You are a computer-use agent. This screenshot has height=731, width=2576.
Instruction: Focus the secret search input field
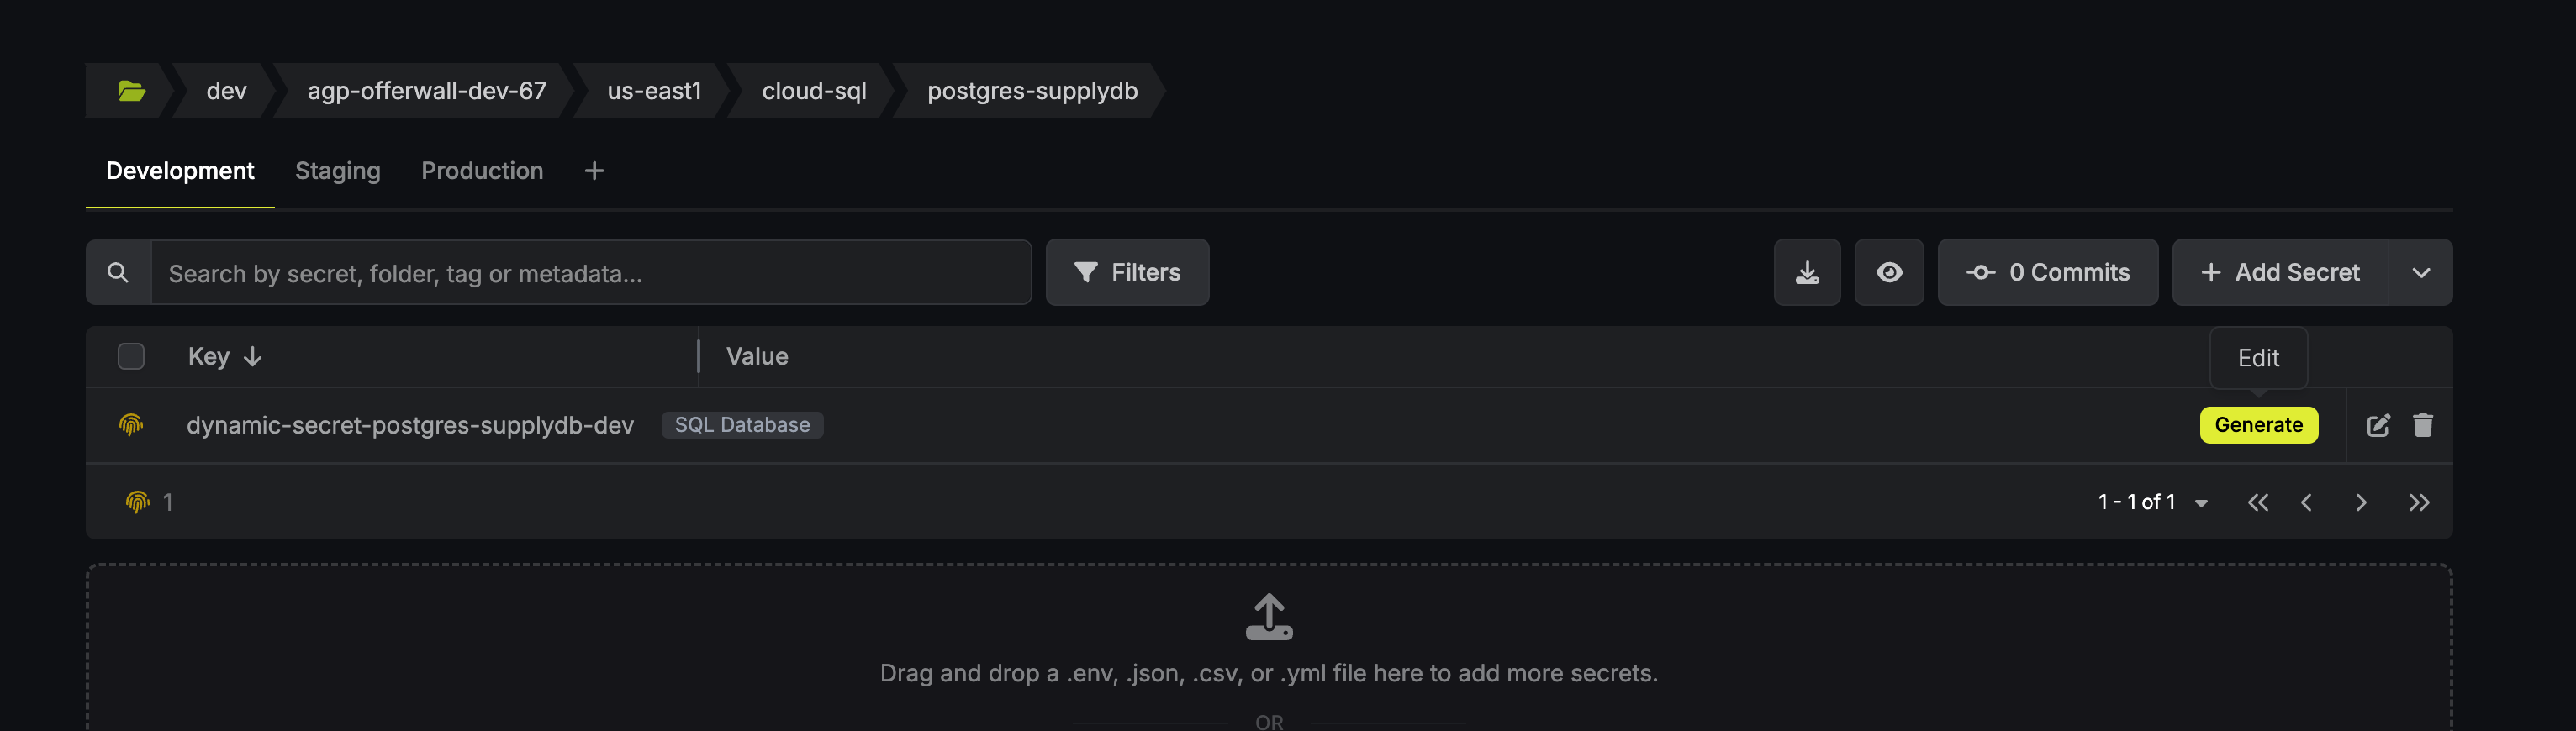pyautogui.click(x=590, y=273)
